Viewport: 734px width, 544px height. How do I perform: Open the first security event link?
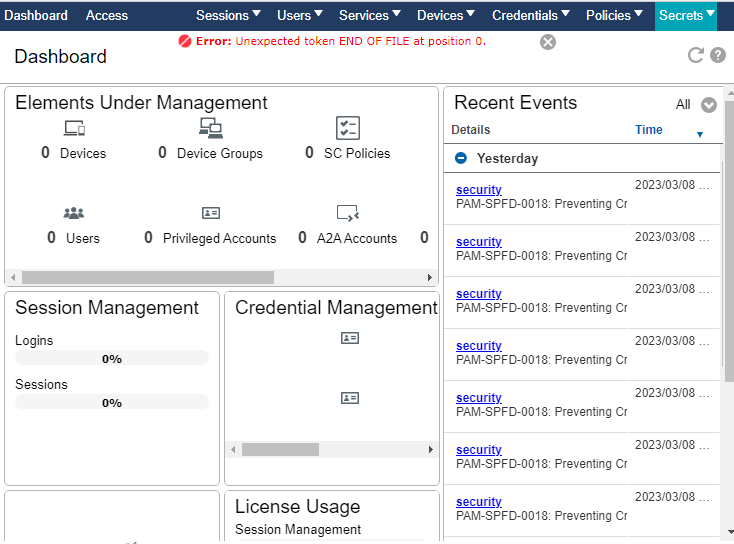click(479, 190)
